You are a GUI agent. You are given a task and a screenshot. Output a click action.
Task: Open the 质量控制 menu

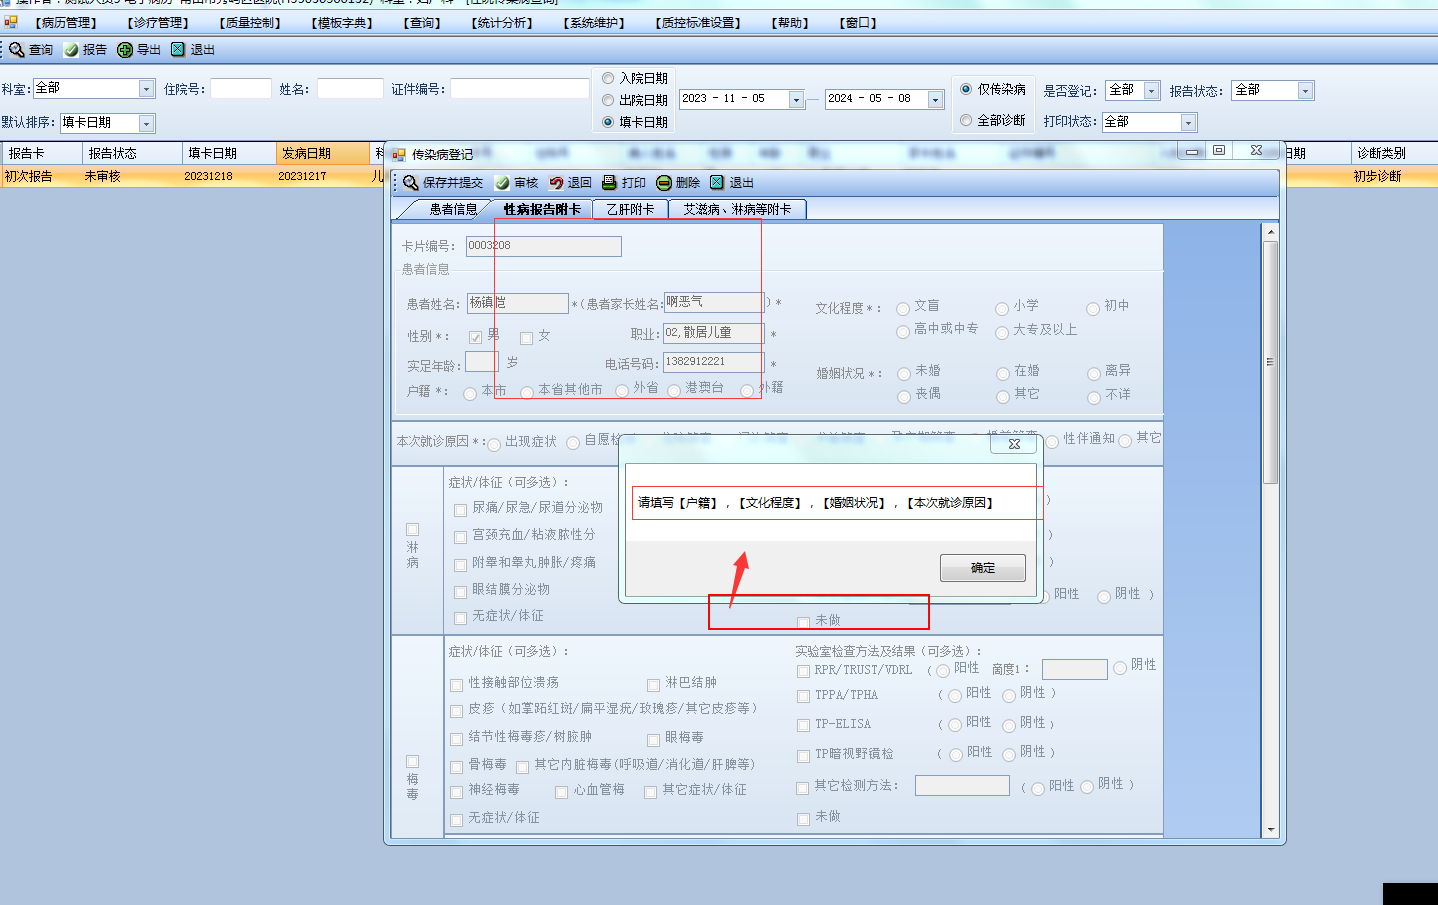250,23
